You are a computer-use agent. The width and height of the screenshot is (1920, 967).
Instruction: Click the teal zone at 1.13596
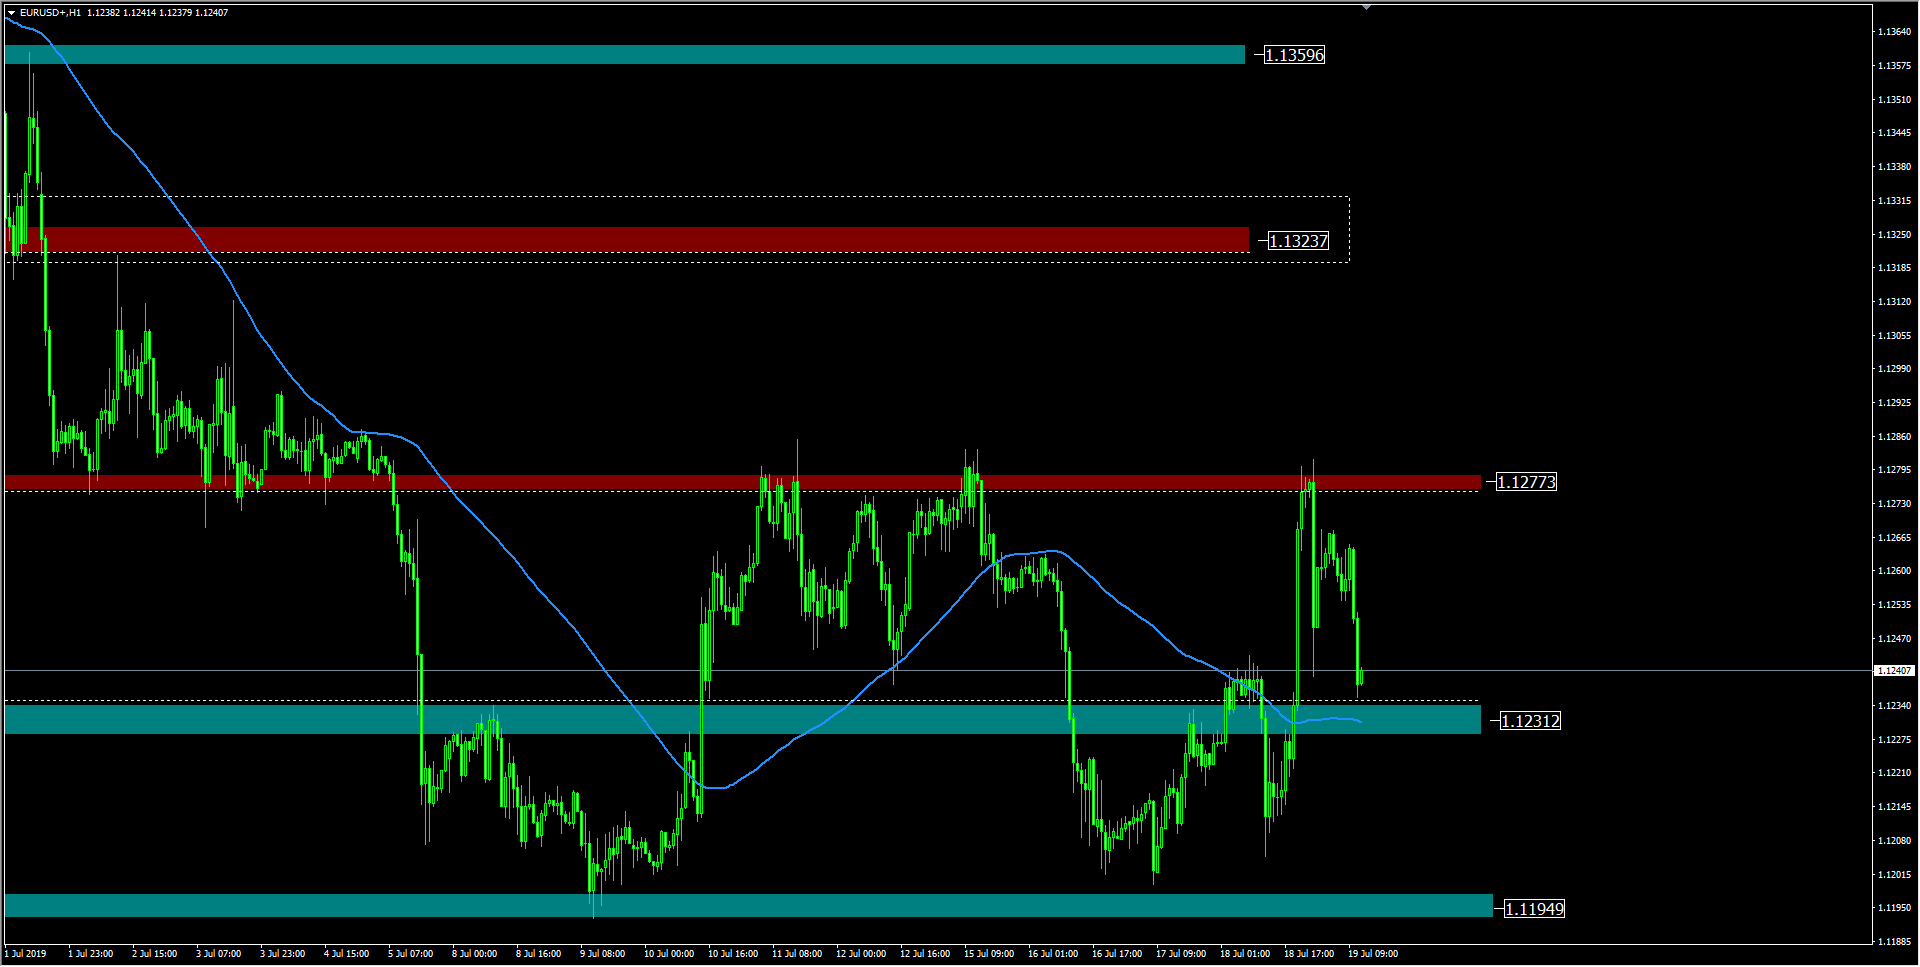coord(625,55)
